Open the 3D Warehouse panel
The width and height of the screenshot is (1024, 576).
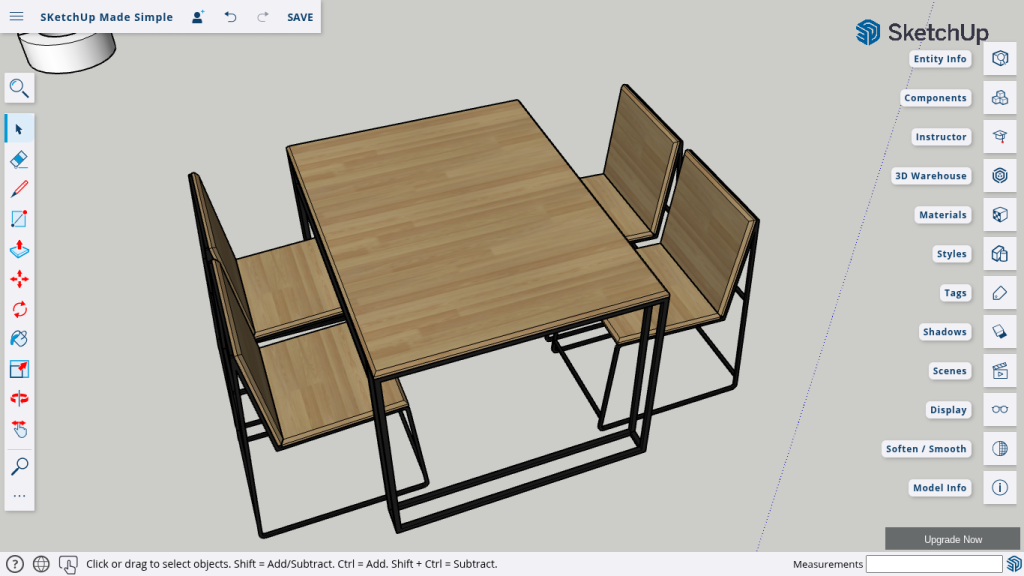[x=999, y=176]
